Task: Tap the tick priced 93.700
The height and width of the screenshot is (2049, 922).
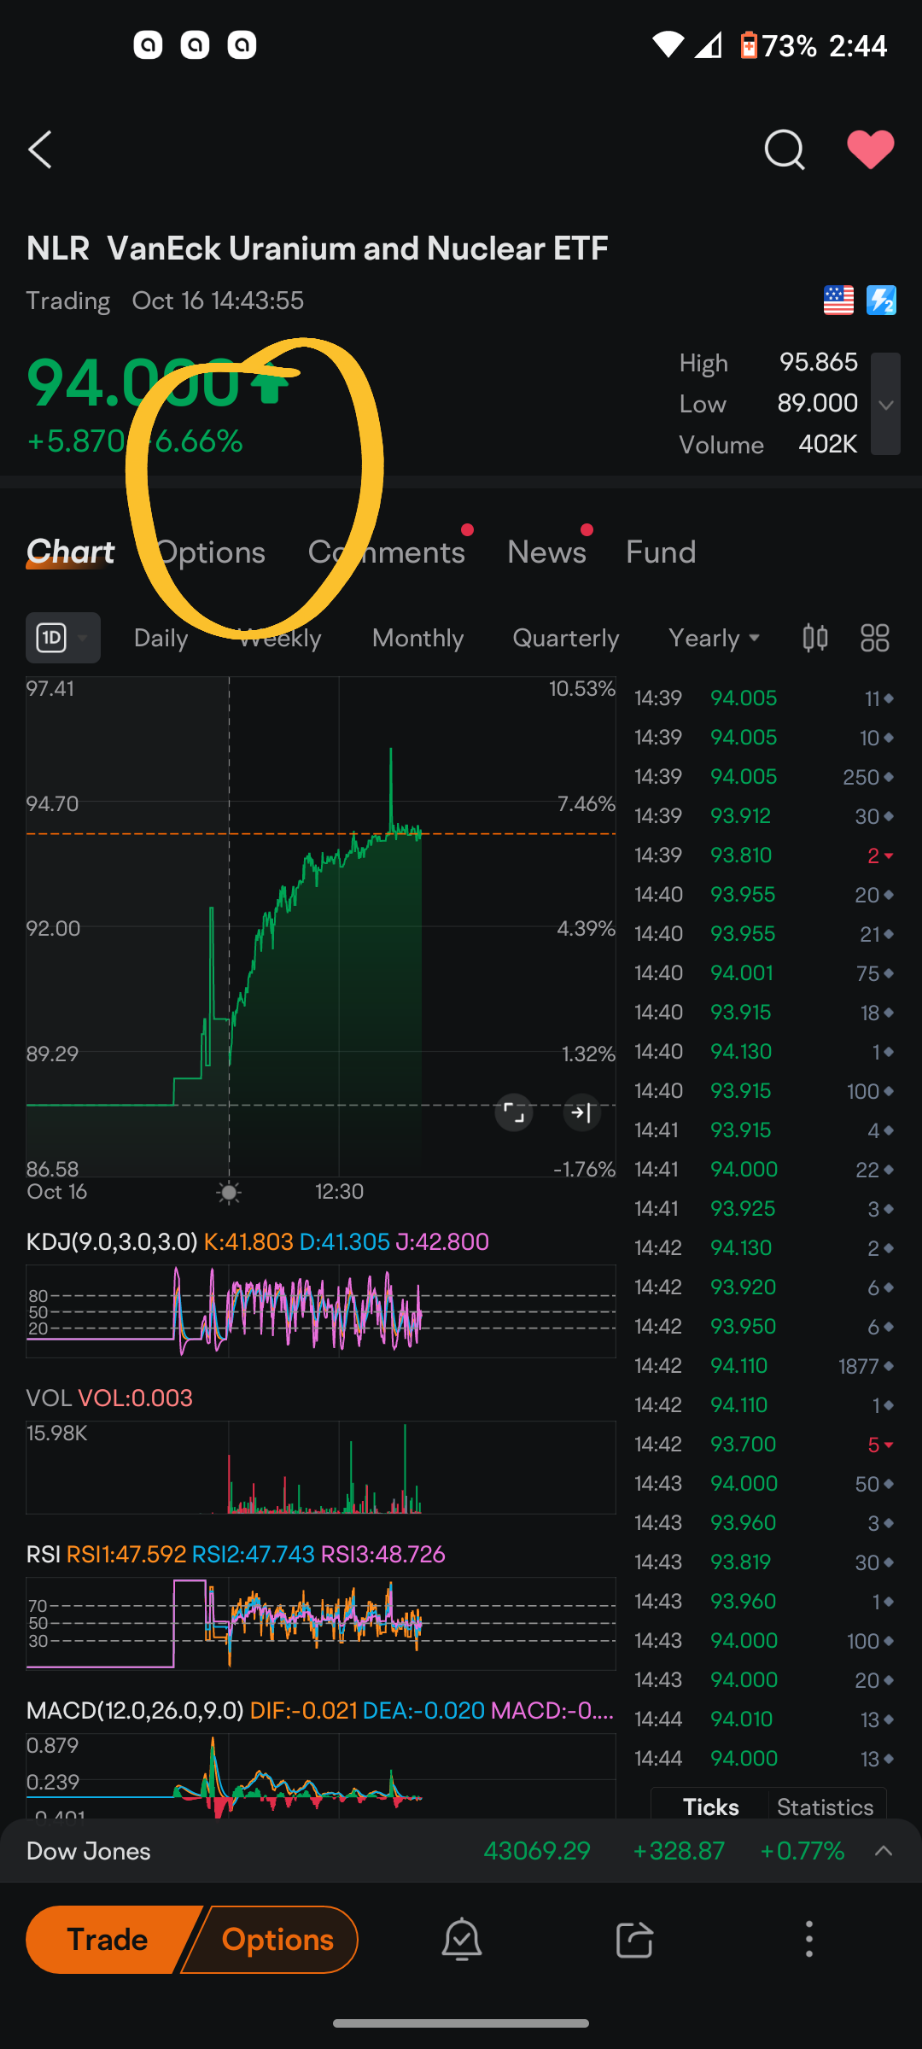Action: (764, 1444)
